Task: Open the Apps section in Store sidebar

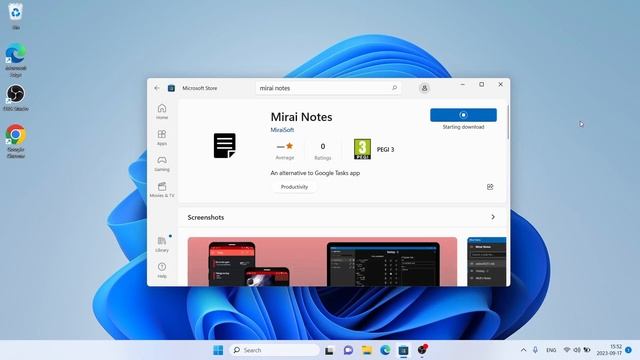Action: coord(162,138)
